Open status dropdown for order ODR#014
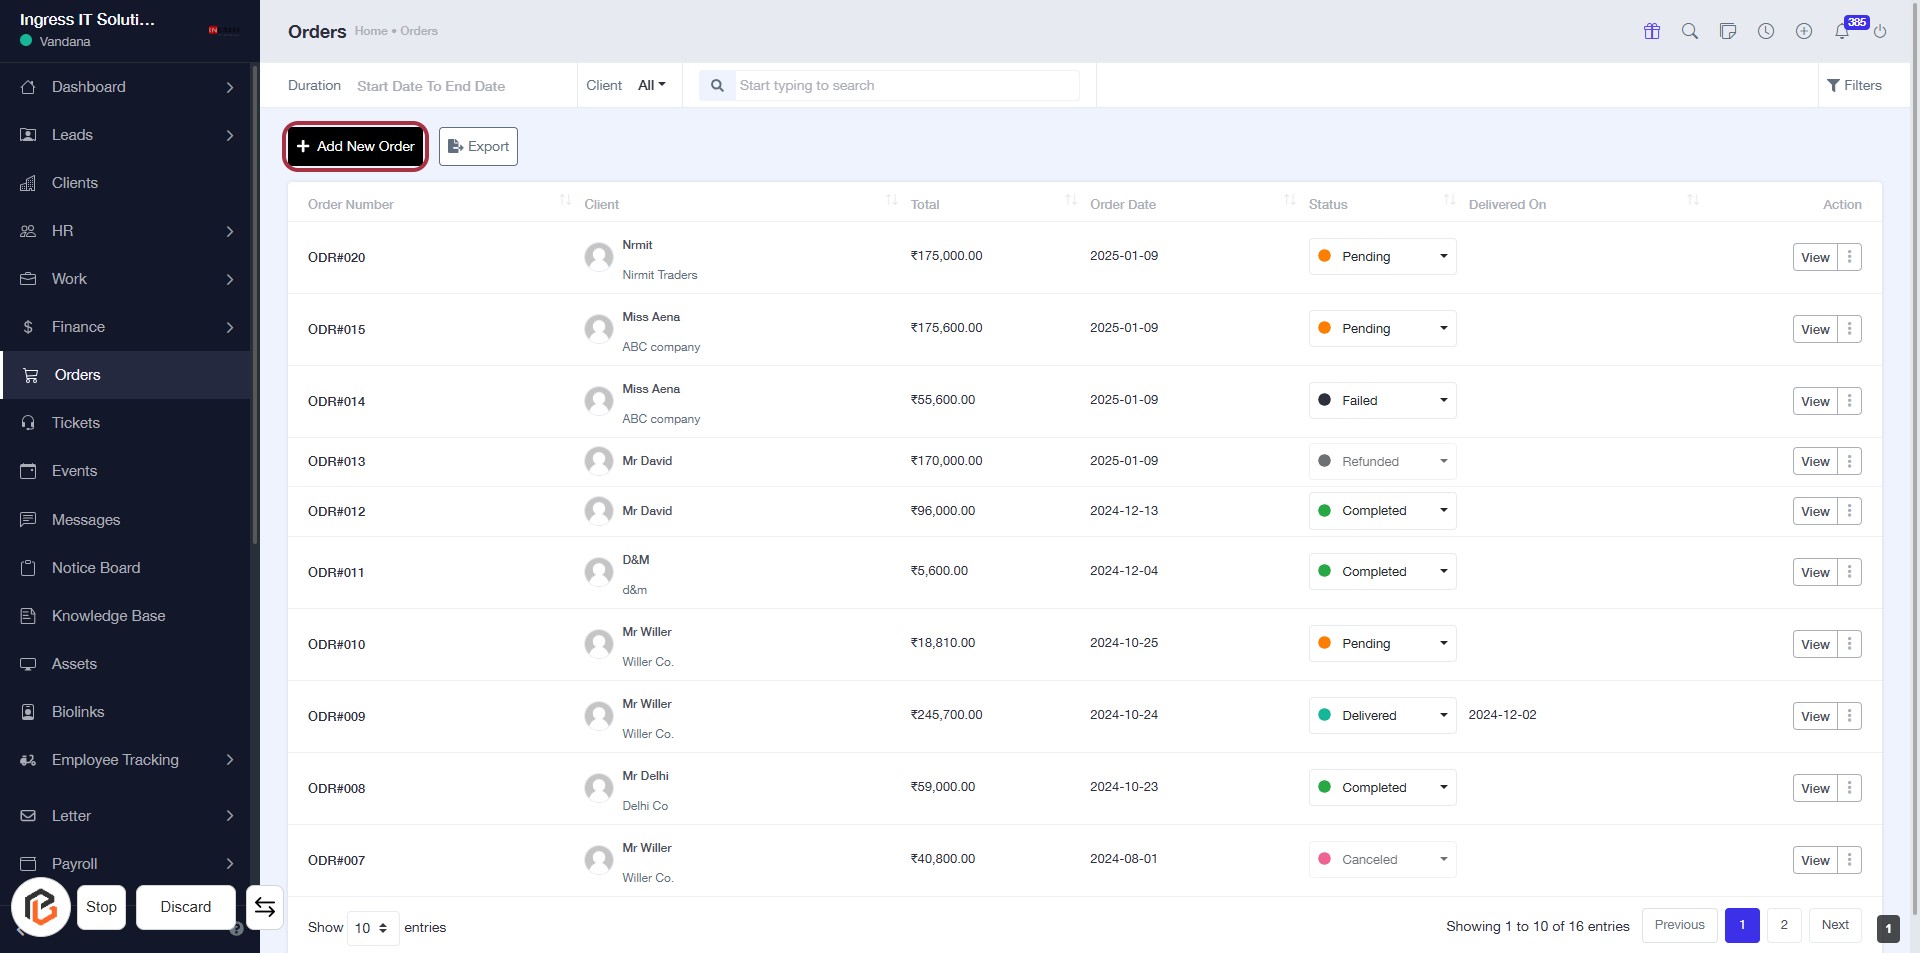The image size is (1920, 953). (x=1382, y=400)
